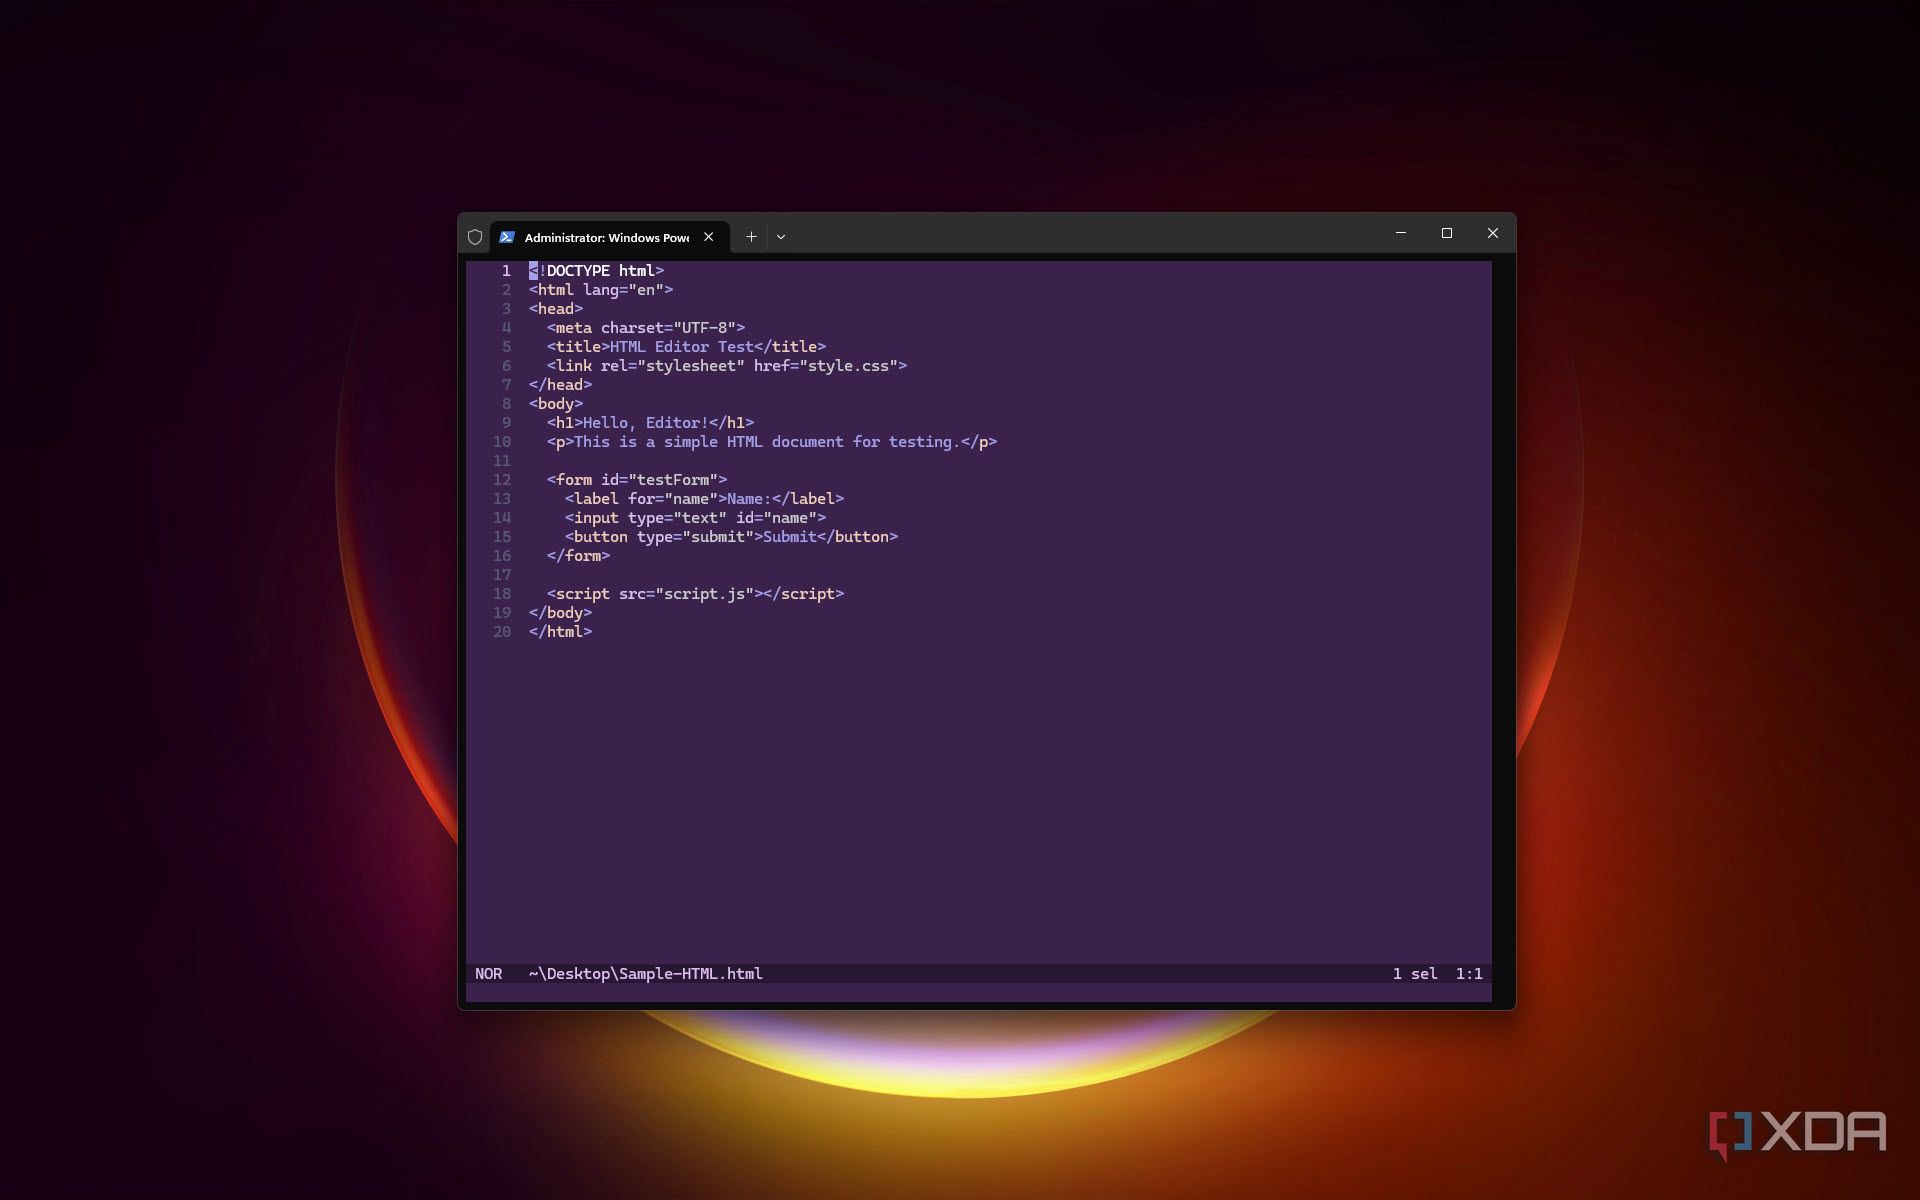Click the ~\Desktop\Sample-HTML.html file path
Image resolution: width=1920 pixels, height=1200 pixels.
pyautogui.click(x=646, y=973)
